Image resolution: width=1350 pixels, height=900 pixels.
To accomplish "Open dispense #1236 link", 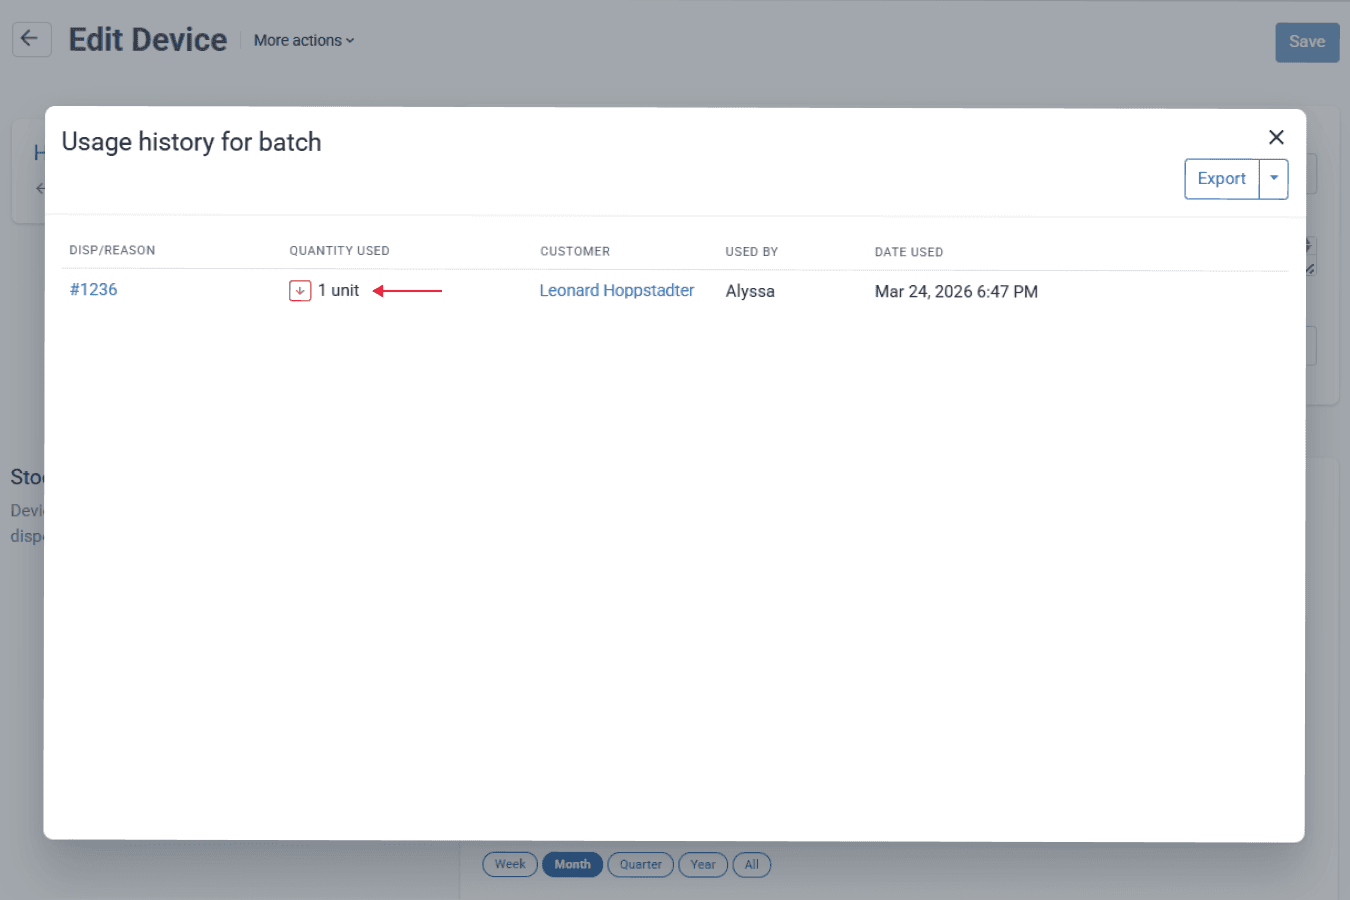I will tap(93, 289).
